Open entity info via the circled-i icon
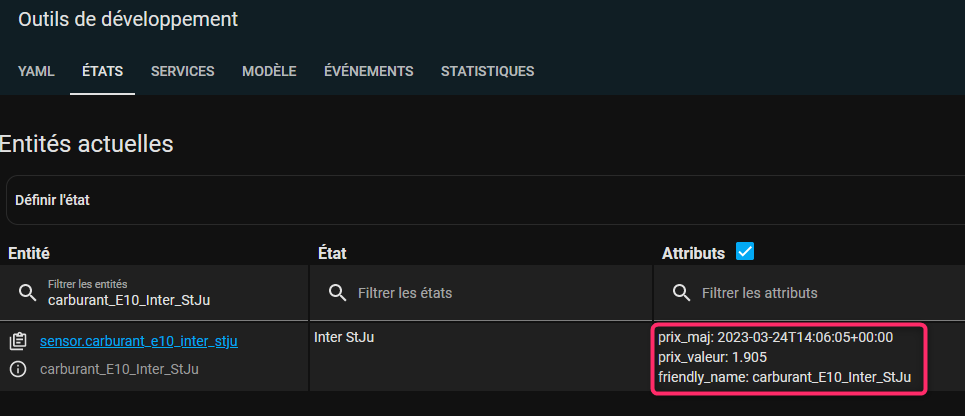965x416 pixels. click(x=18, y=369)
